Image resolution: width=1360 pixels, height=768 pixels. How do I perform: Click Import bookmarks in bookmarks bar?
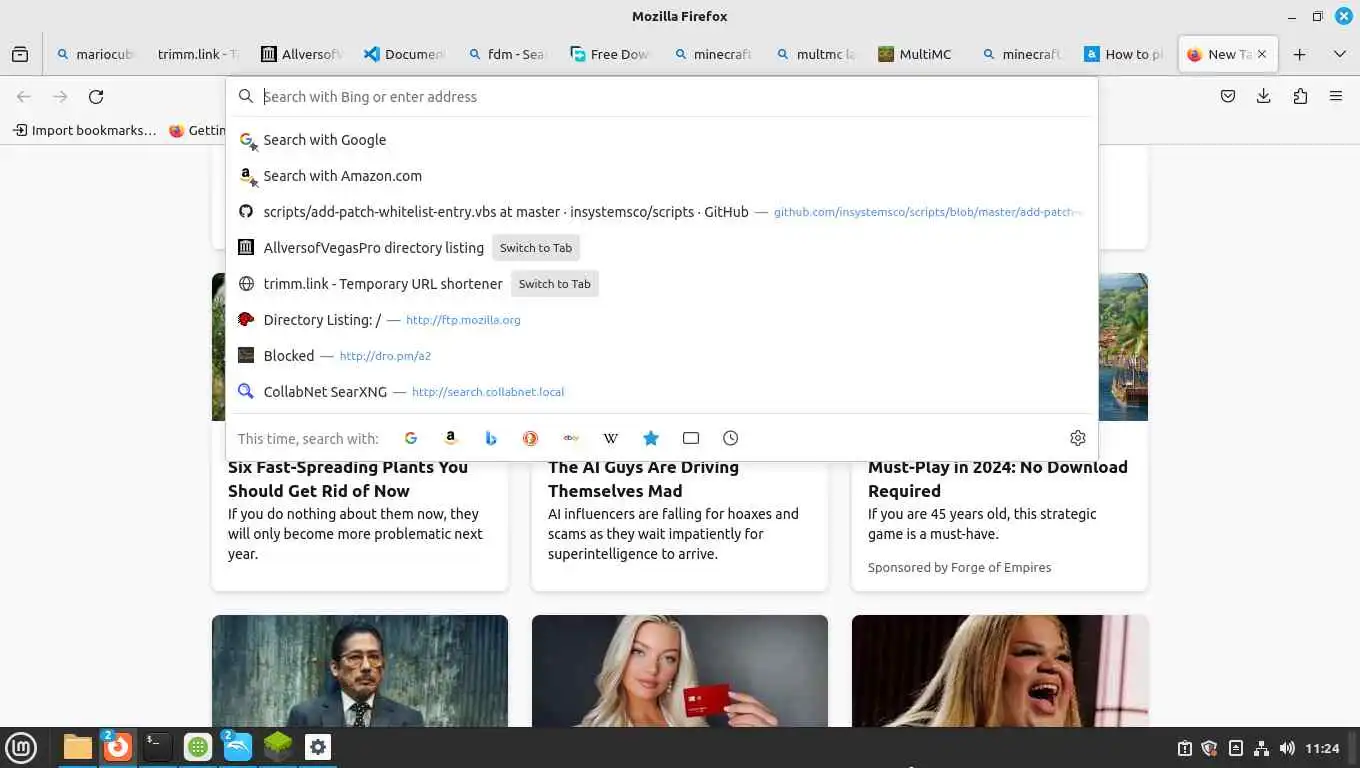pos(85,130)
